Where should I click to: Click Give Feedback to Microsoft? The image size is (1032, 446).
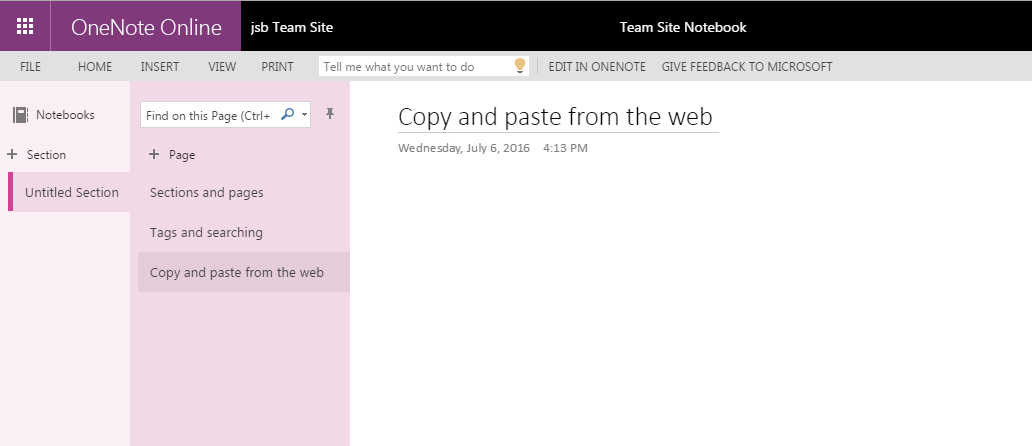pos(747,66)
